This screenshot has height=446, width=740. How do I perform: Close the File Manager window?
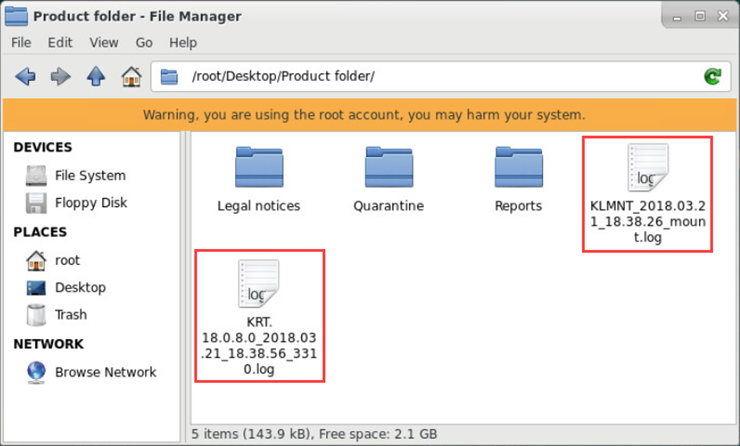tap(723, 16)
